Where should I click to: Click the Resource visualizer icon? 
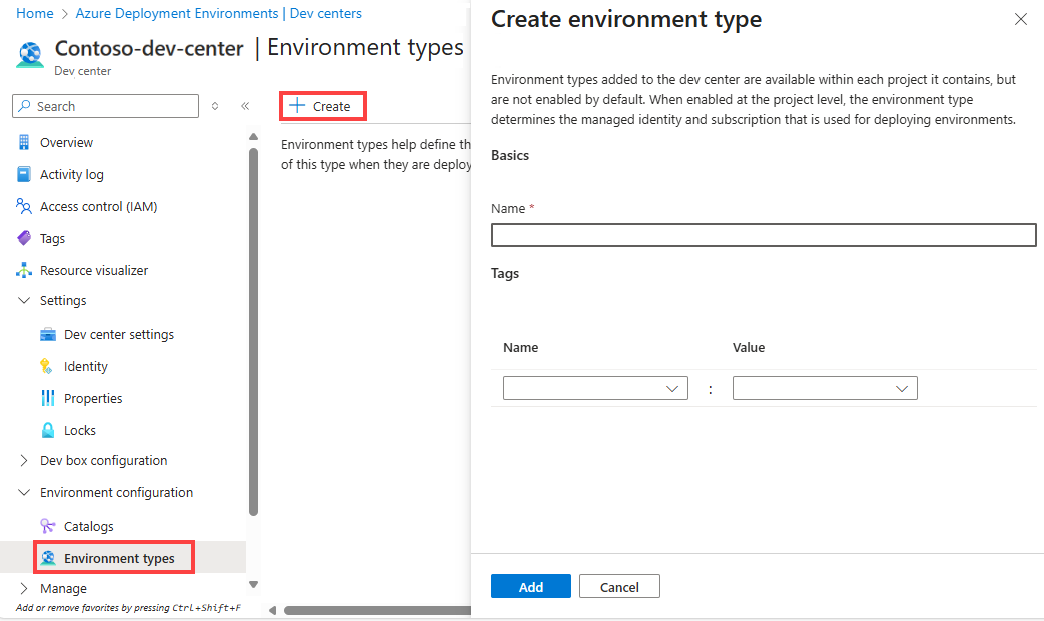[24, 270]
